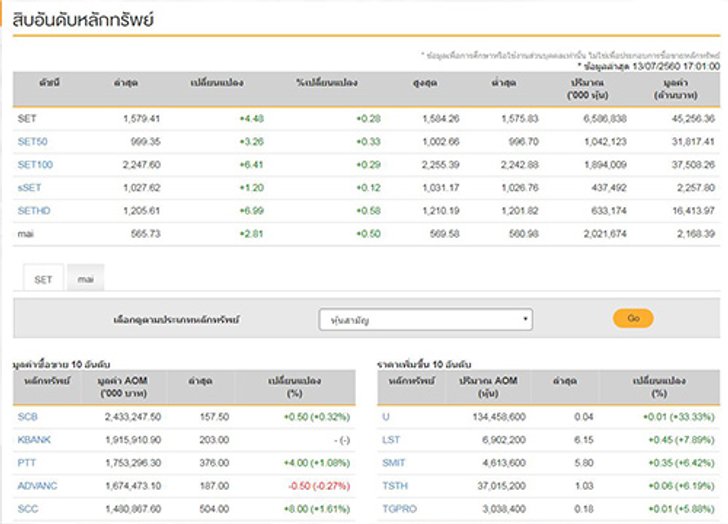Open the sSET index link
The height and width of the screenshot is (524, 728).
(x=29, y=188)
